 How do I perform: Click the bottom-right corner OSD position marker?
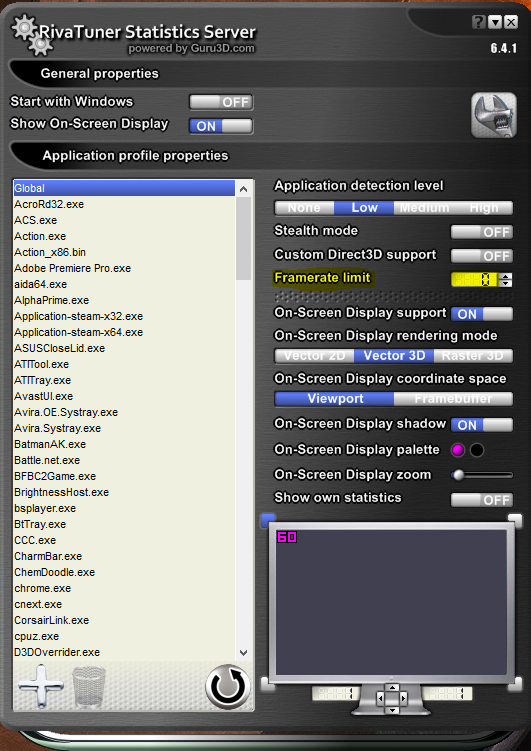pos(515,684)
